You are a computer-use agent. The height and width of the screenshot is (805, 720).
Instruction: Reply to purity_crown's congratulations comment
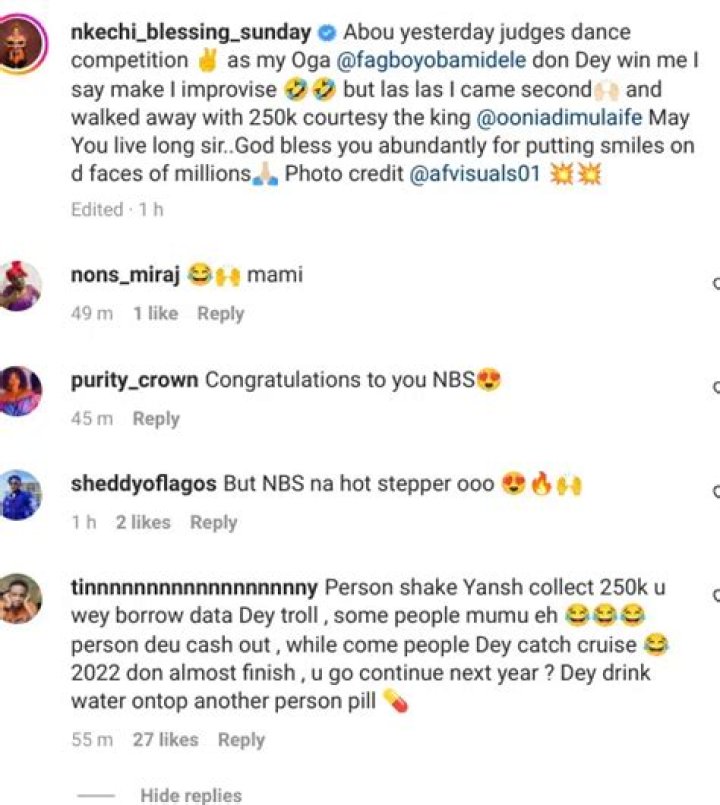pyautogui.click(x=156, y=419)
